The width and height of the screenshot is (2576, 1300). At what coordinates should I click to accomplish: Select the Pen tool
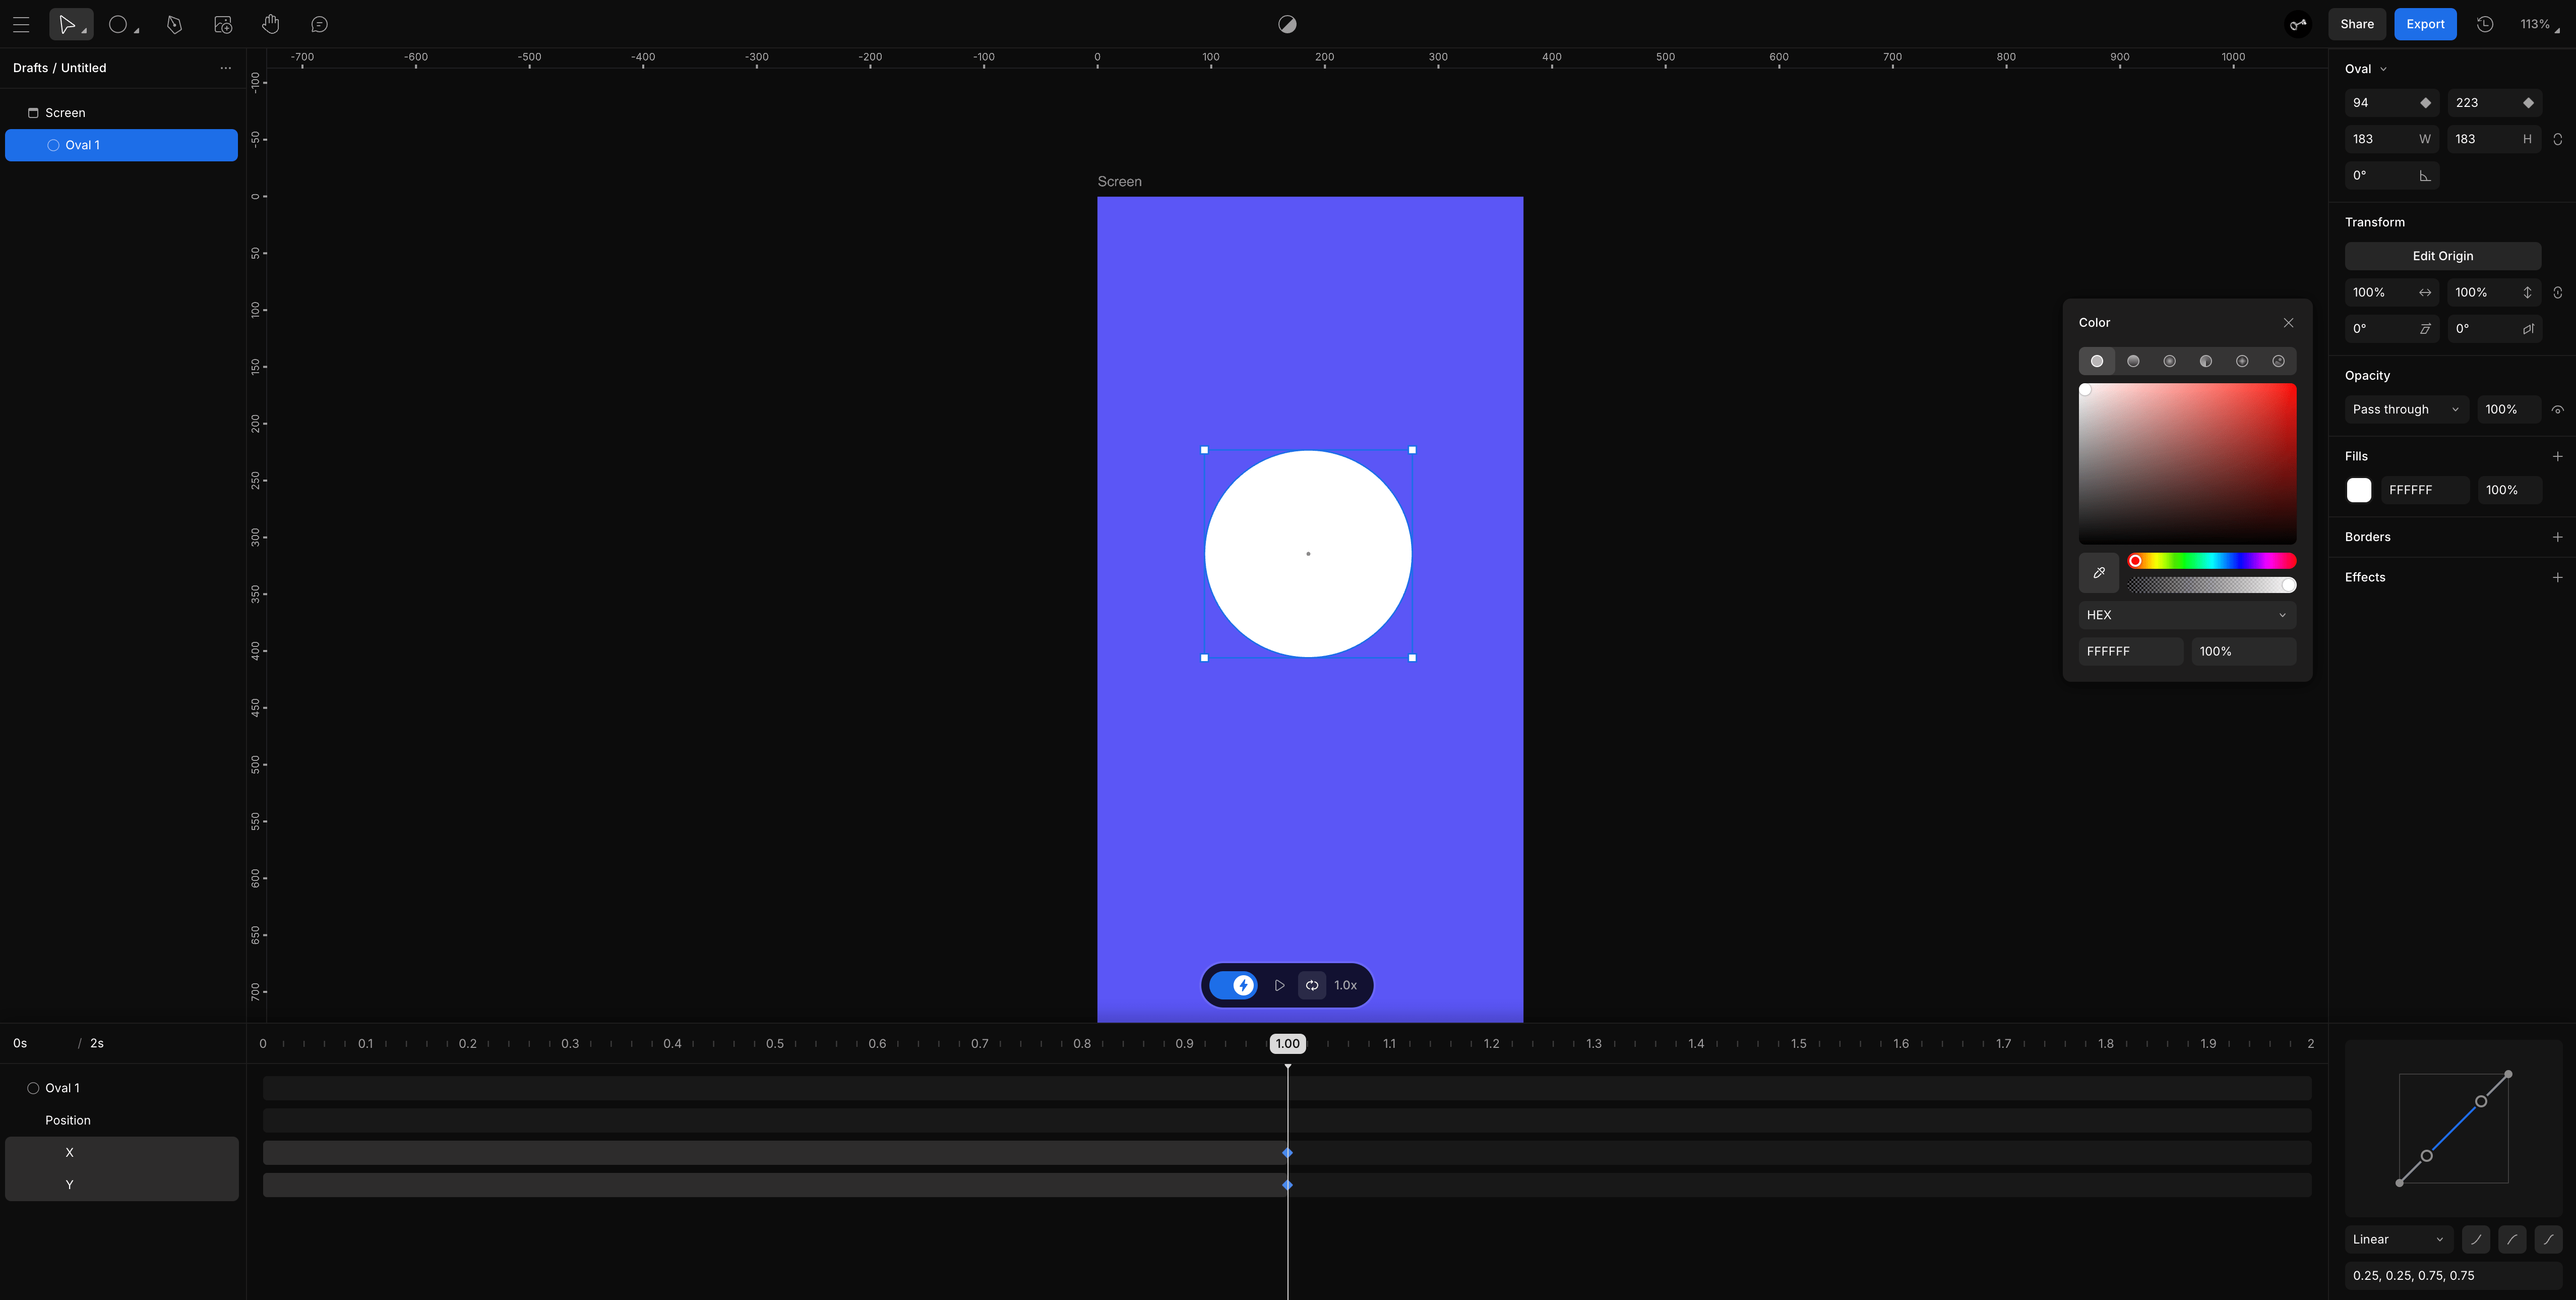[174, 24]
